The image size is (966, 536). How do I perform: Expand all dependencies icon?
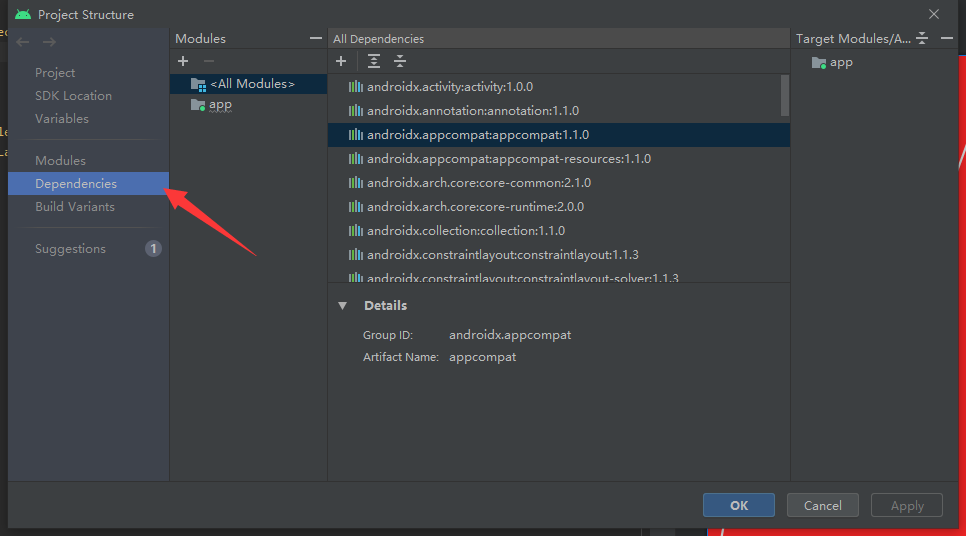[373, 61]
